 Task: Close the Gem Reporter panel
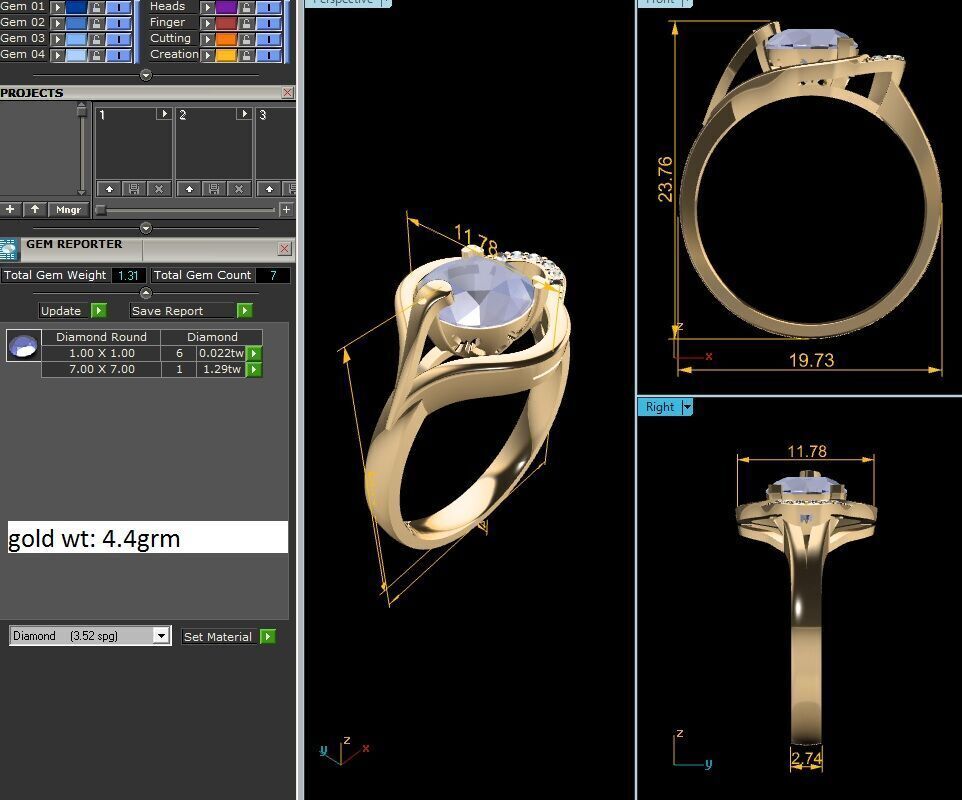284,248
